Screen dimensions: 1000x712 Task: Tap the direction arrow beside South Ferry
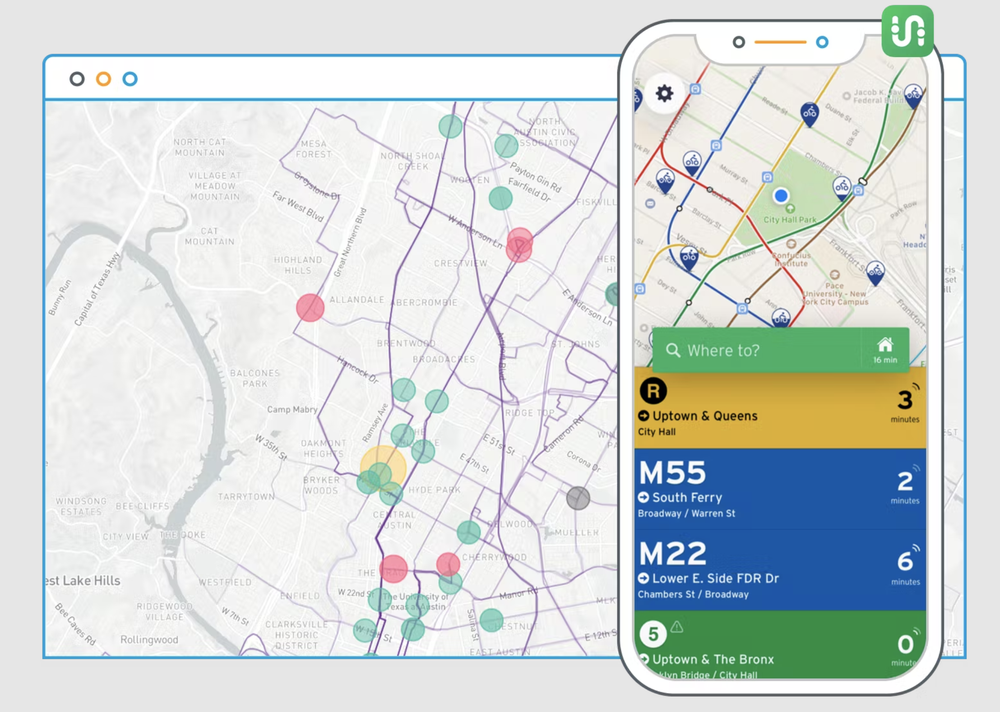[643, 498]
